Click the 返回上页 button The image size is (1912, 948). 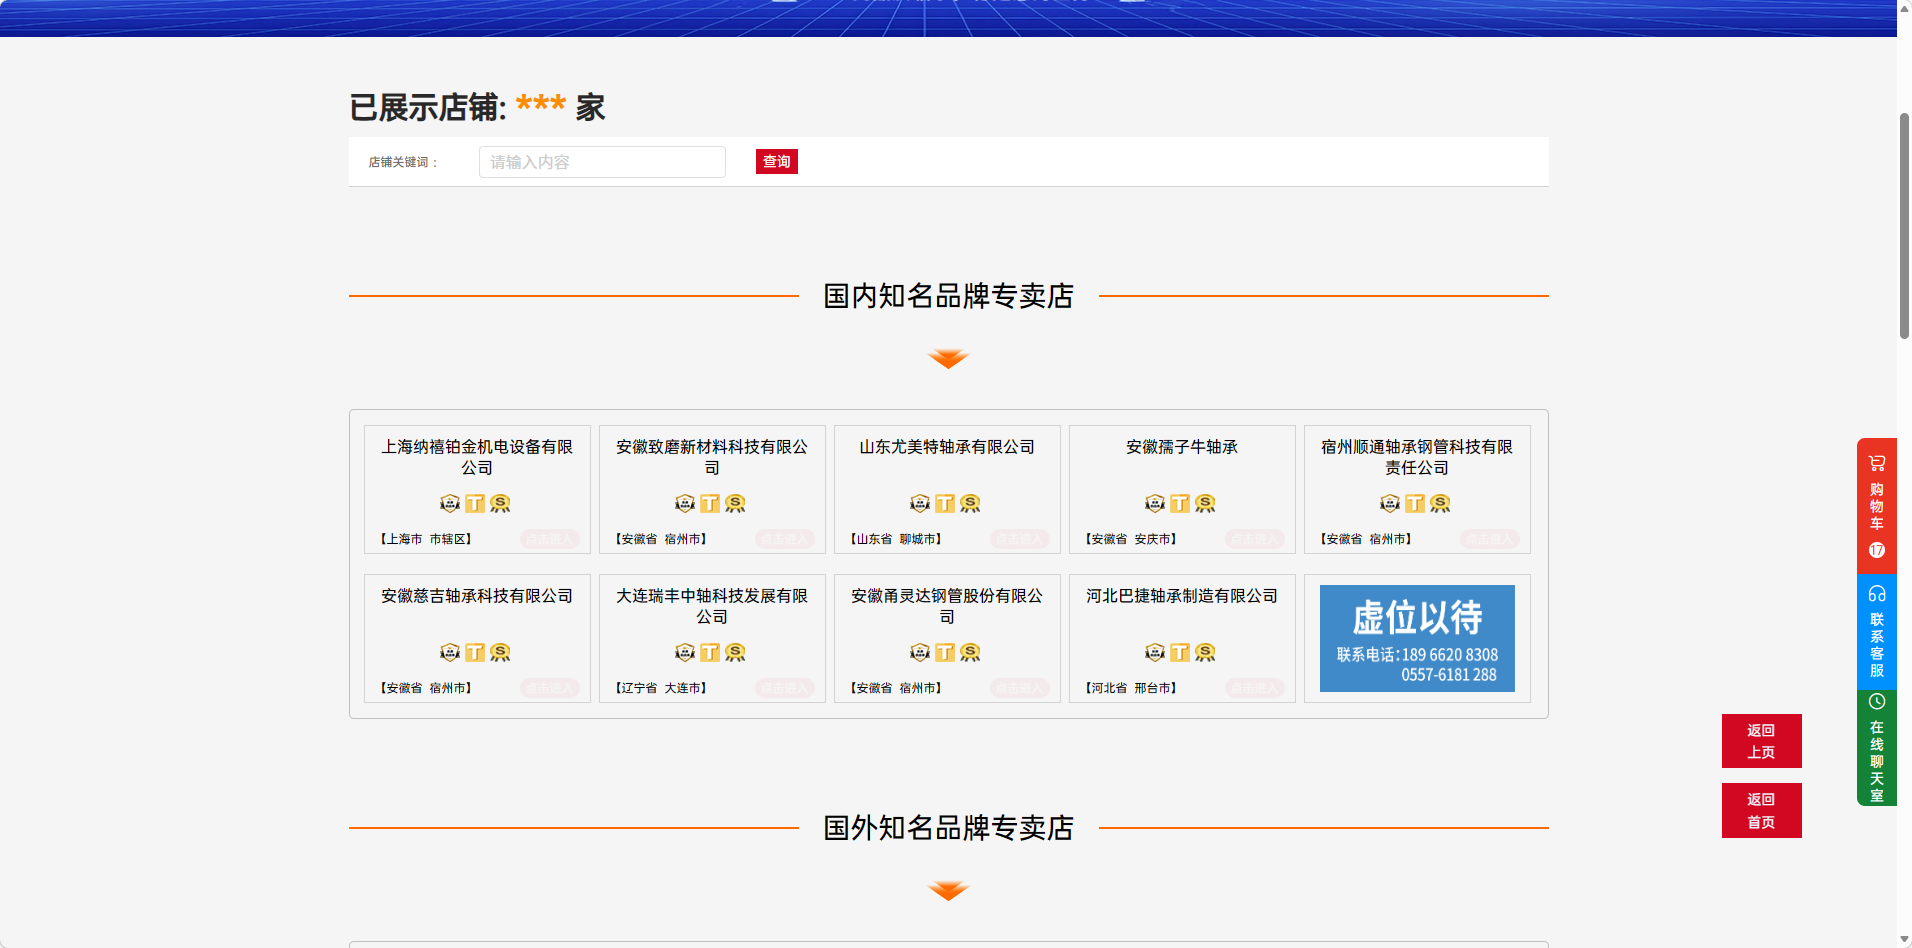(x=1761, y=741)
